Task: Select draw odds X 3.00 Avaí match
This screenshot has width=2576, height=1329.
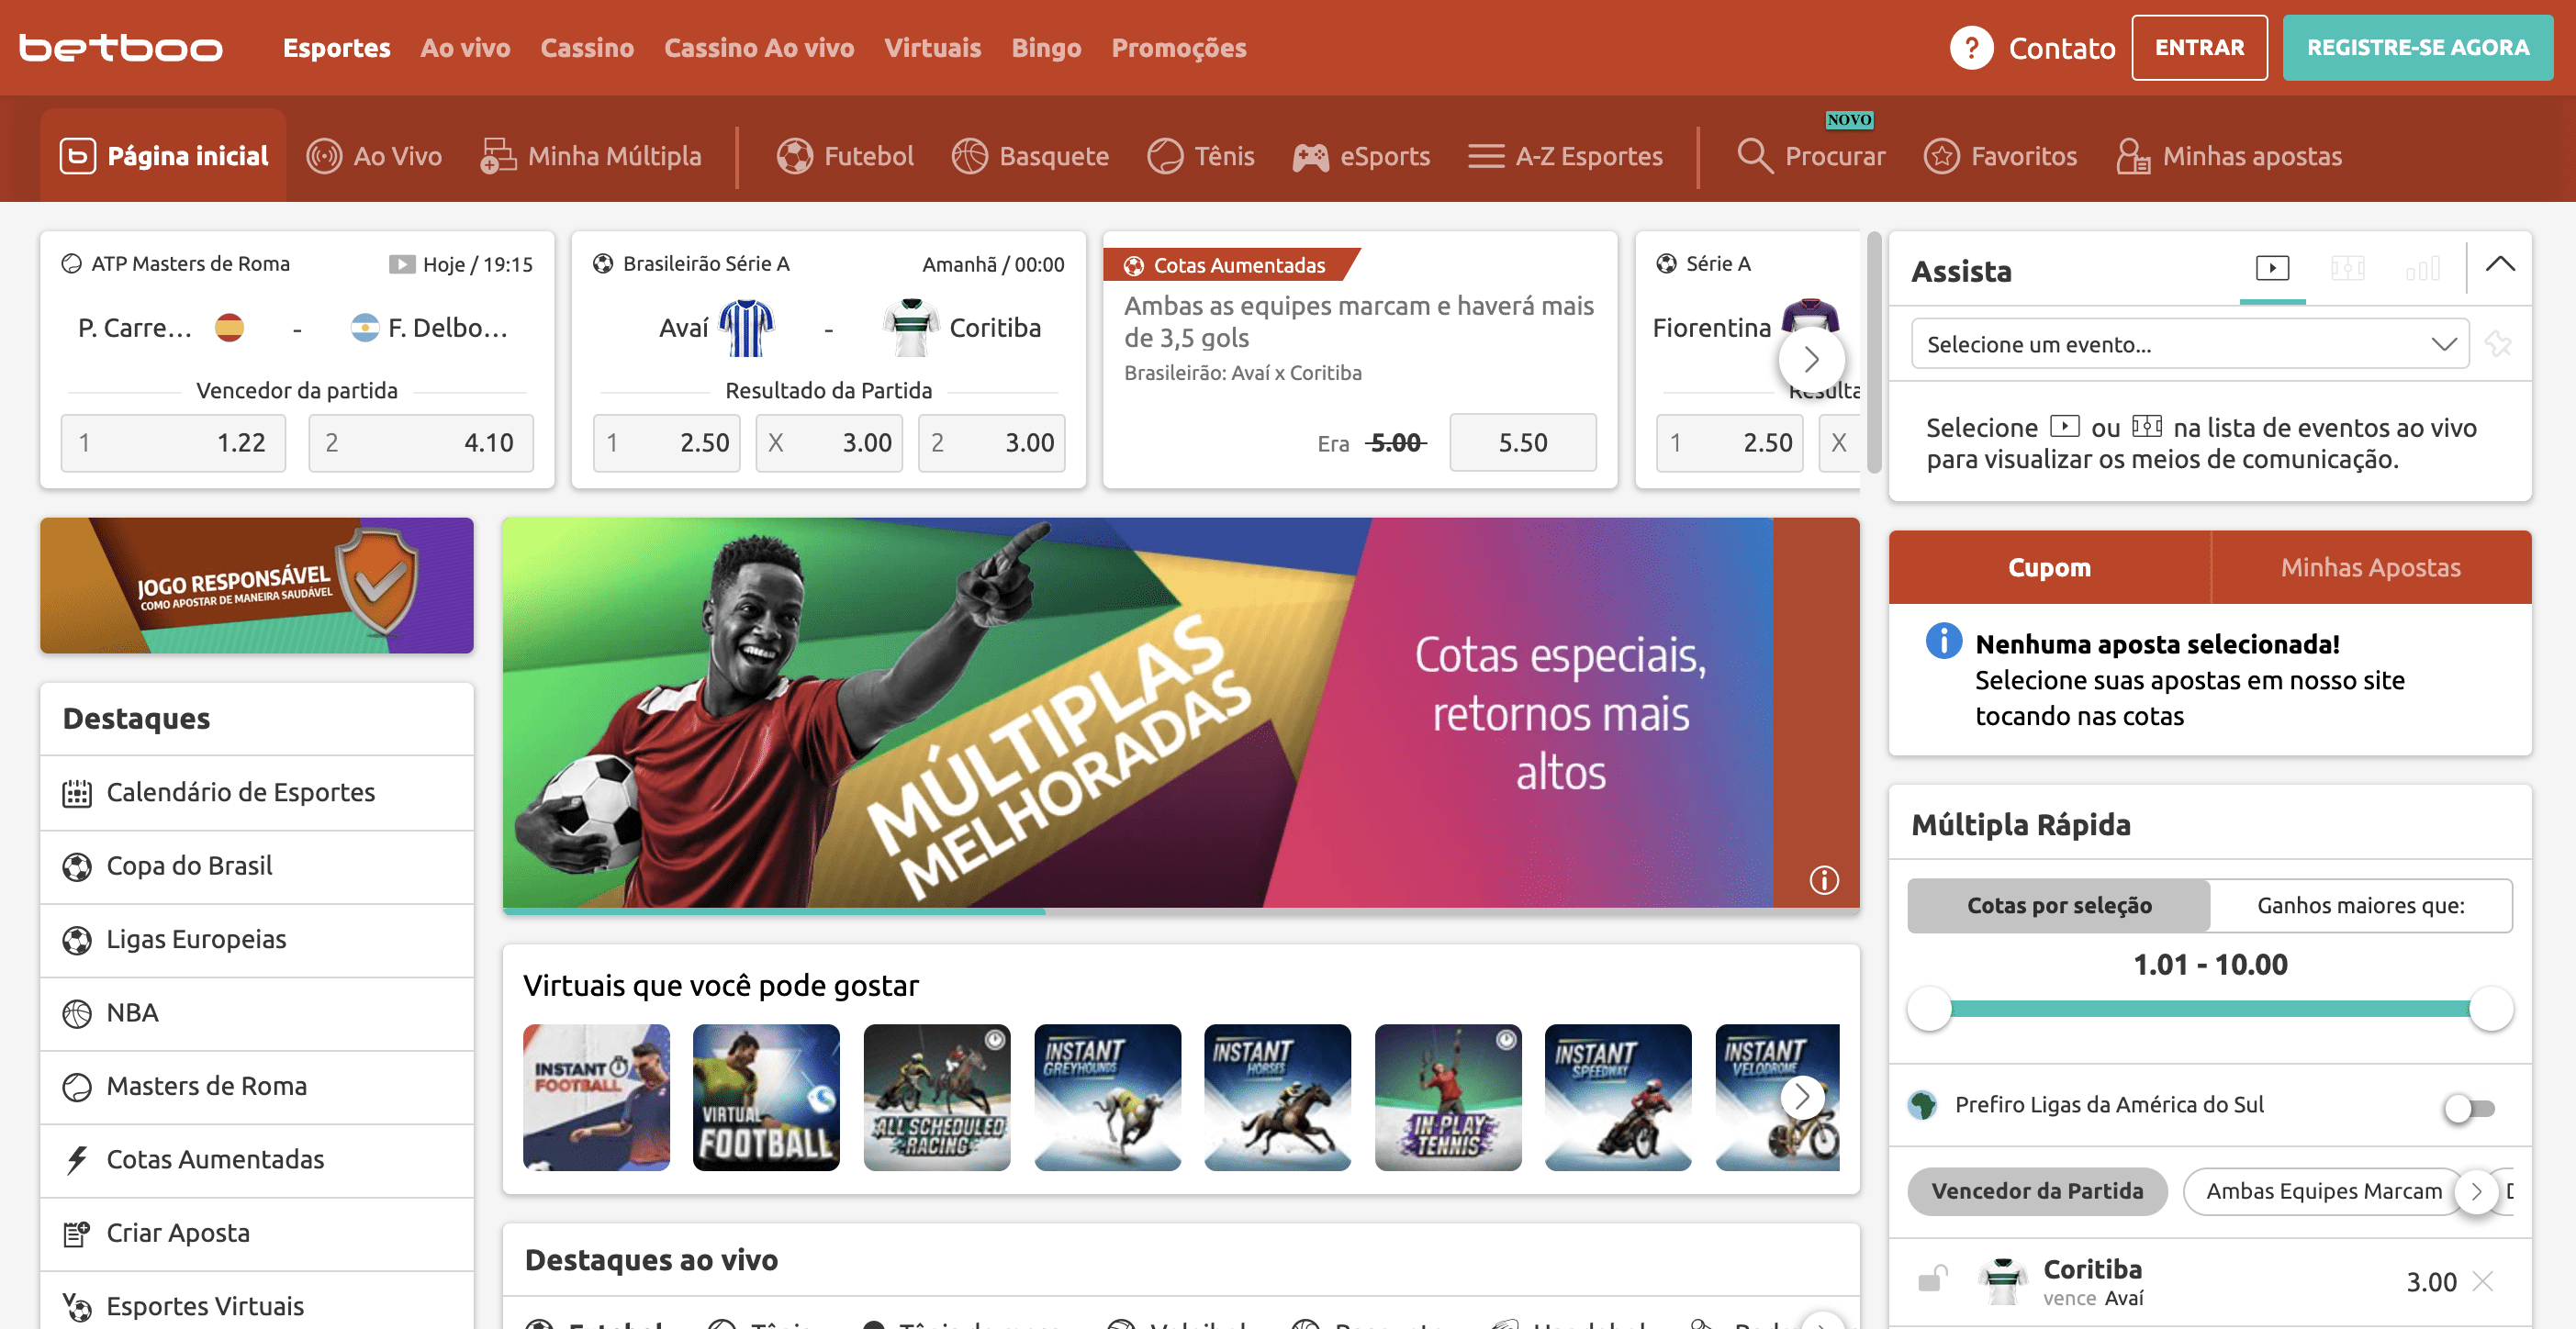Action: tap(829, 442)
